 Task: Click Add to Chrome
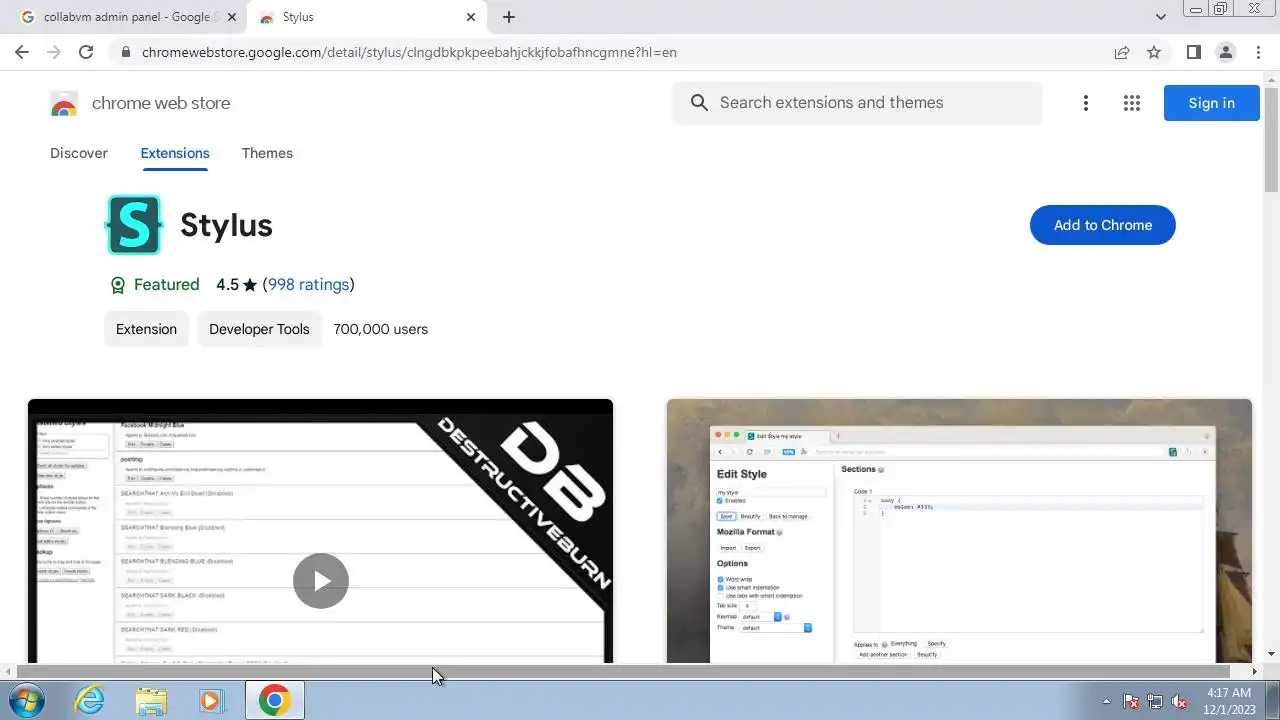point(1103,225)
